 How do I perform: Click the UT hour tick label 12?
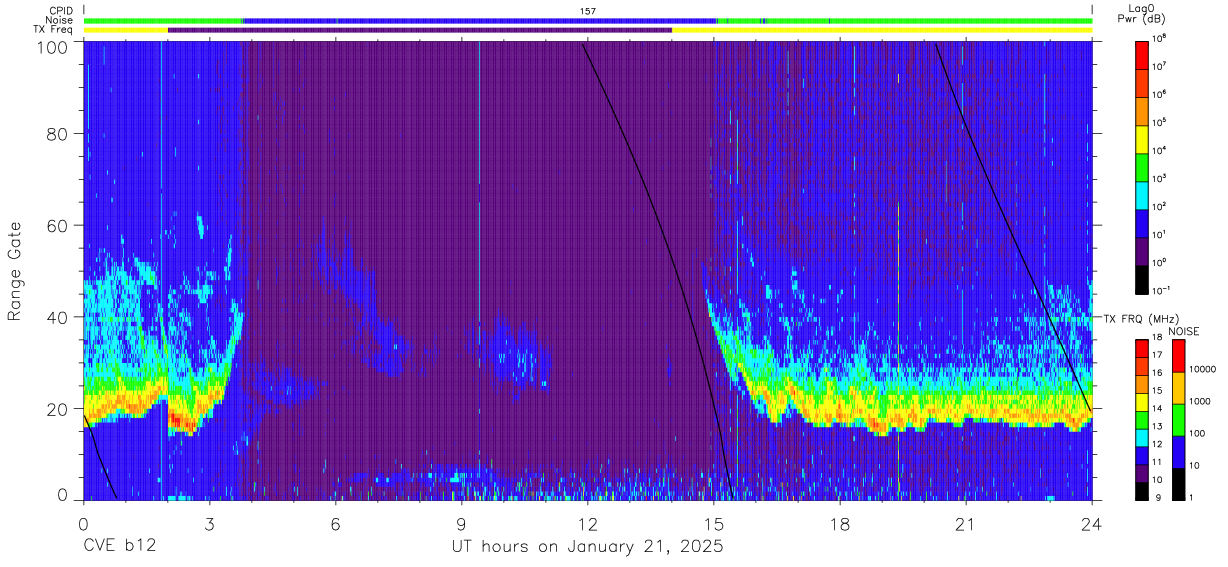click(x=588, y=523)
